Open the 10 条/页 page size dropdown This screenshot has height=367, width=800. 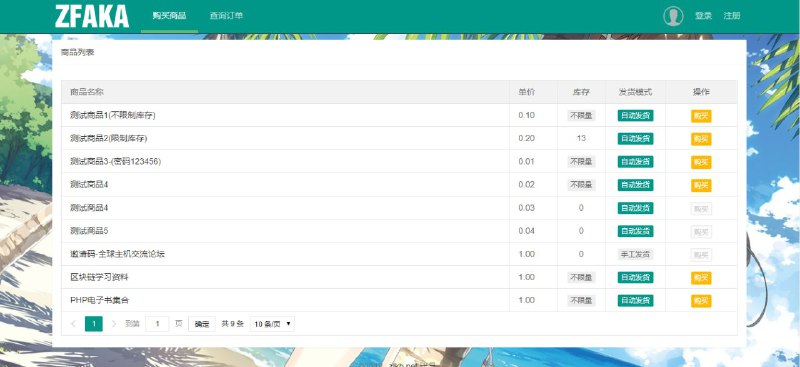pos(272,324)
